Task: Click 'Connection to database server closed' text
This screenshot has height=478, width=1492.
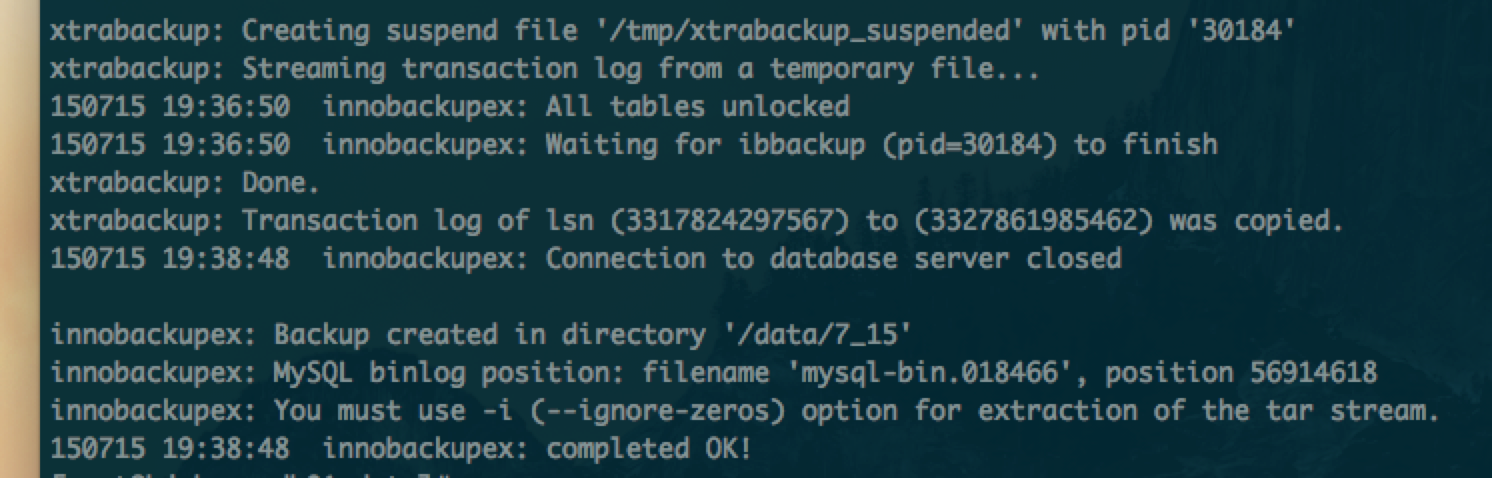Action: point(833,258)
